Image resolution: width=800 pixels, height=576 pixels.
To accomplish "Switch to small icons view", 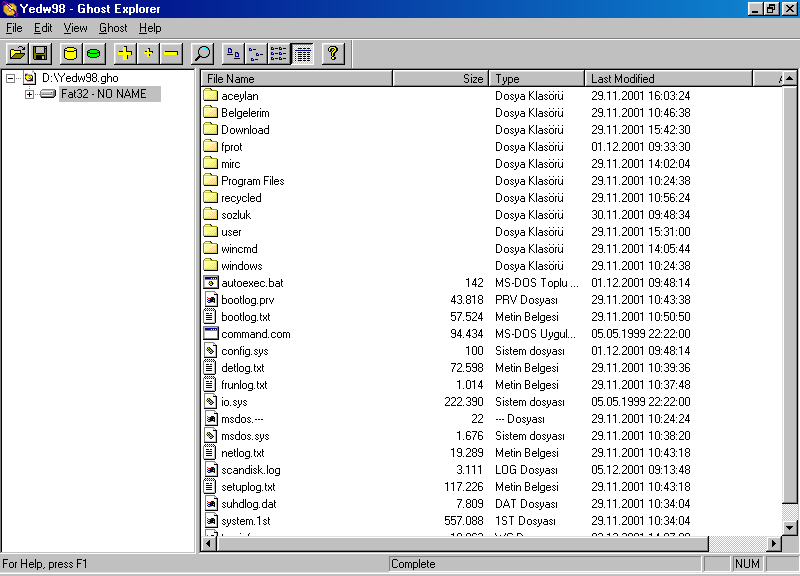I will click(256, 54).
